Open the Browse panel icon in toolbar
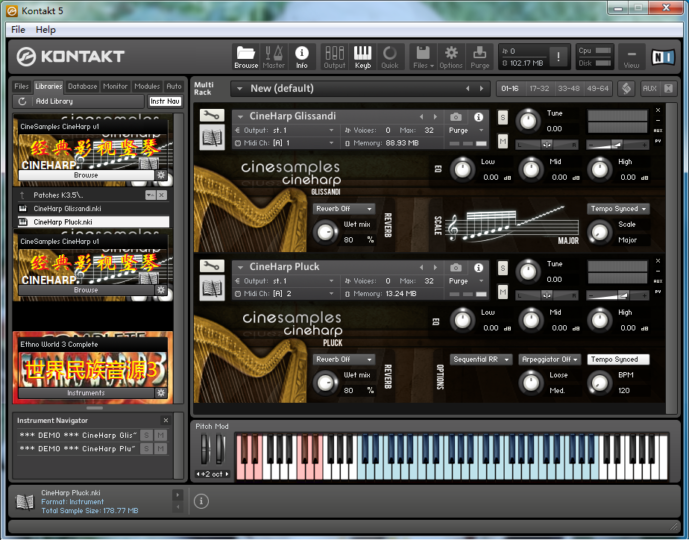Image resolution: width=689 pixels, height=540 pixels. tap(246, 53)
